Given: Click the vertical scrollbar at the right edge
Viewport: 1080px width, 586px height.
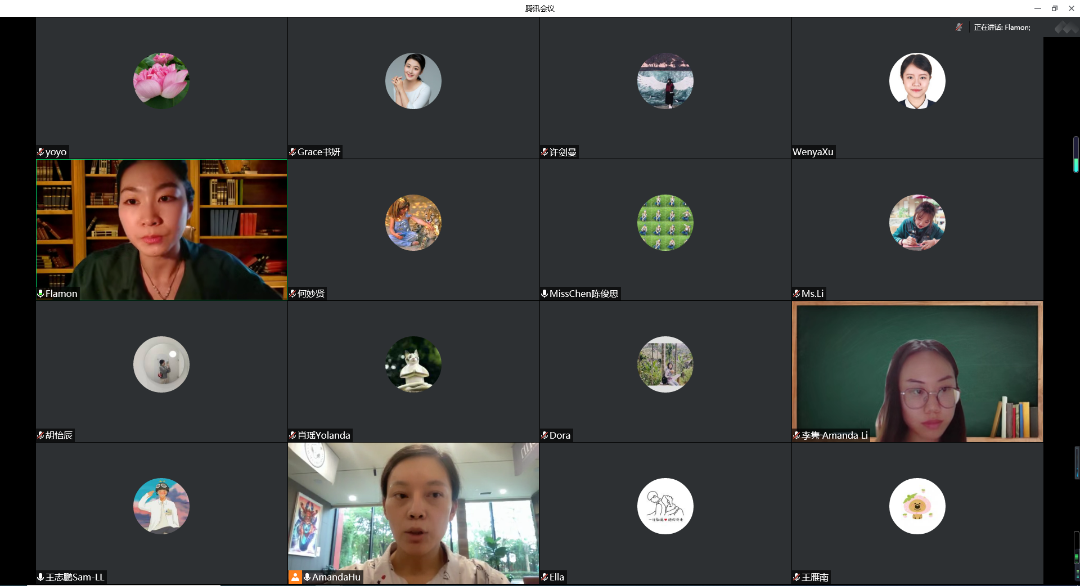Looking at the screenshot, I should pyautogui.click(x=1075, y=154).
